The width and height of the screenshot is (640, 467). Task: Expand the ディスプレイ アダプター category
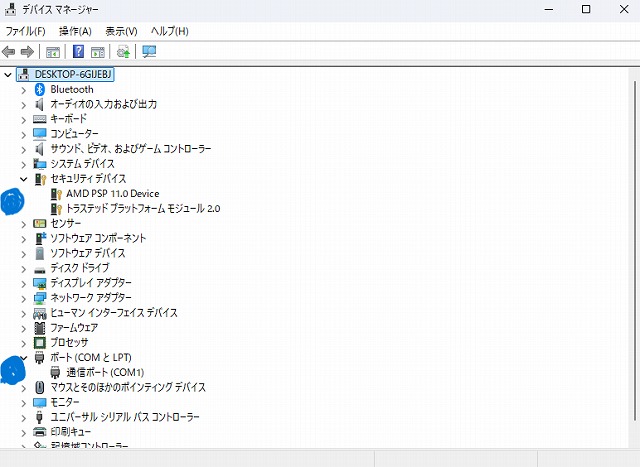pos(24,283)
